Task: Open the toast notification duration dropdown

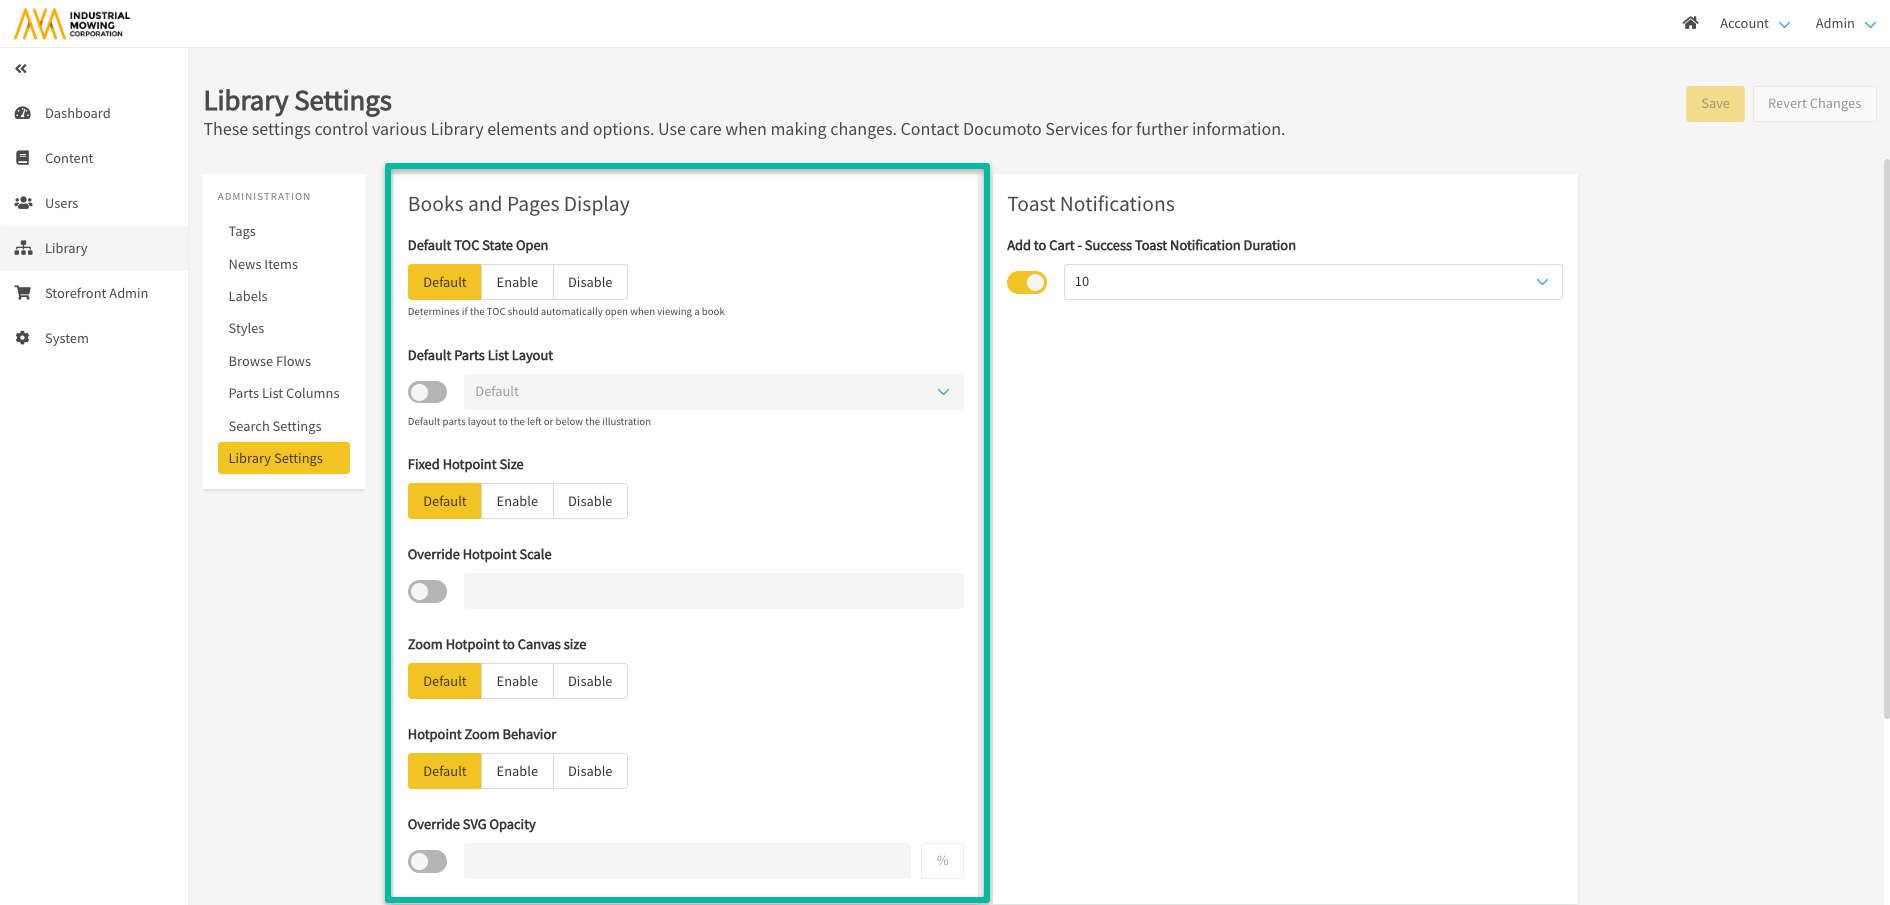Action: pyautogui.click(x=1312, y=282)
